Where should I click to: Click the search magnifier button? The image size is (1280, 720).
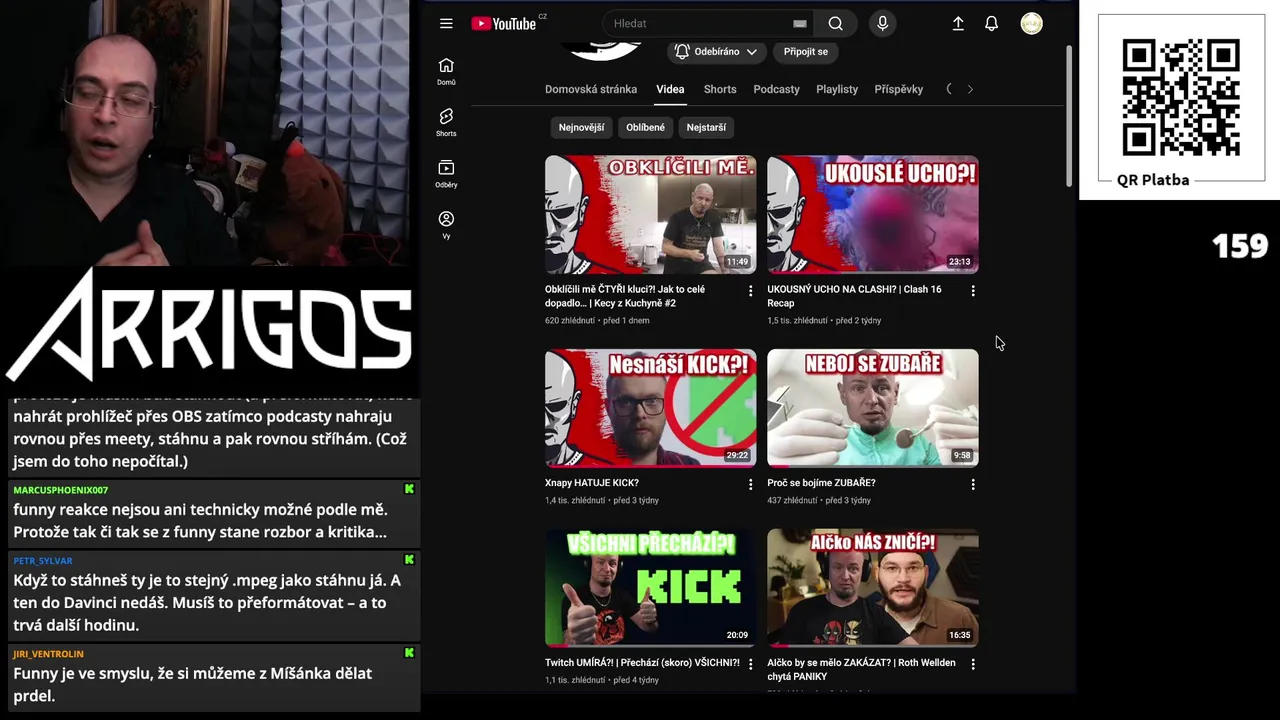click(x=835, y=24)
